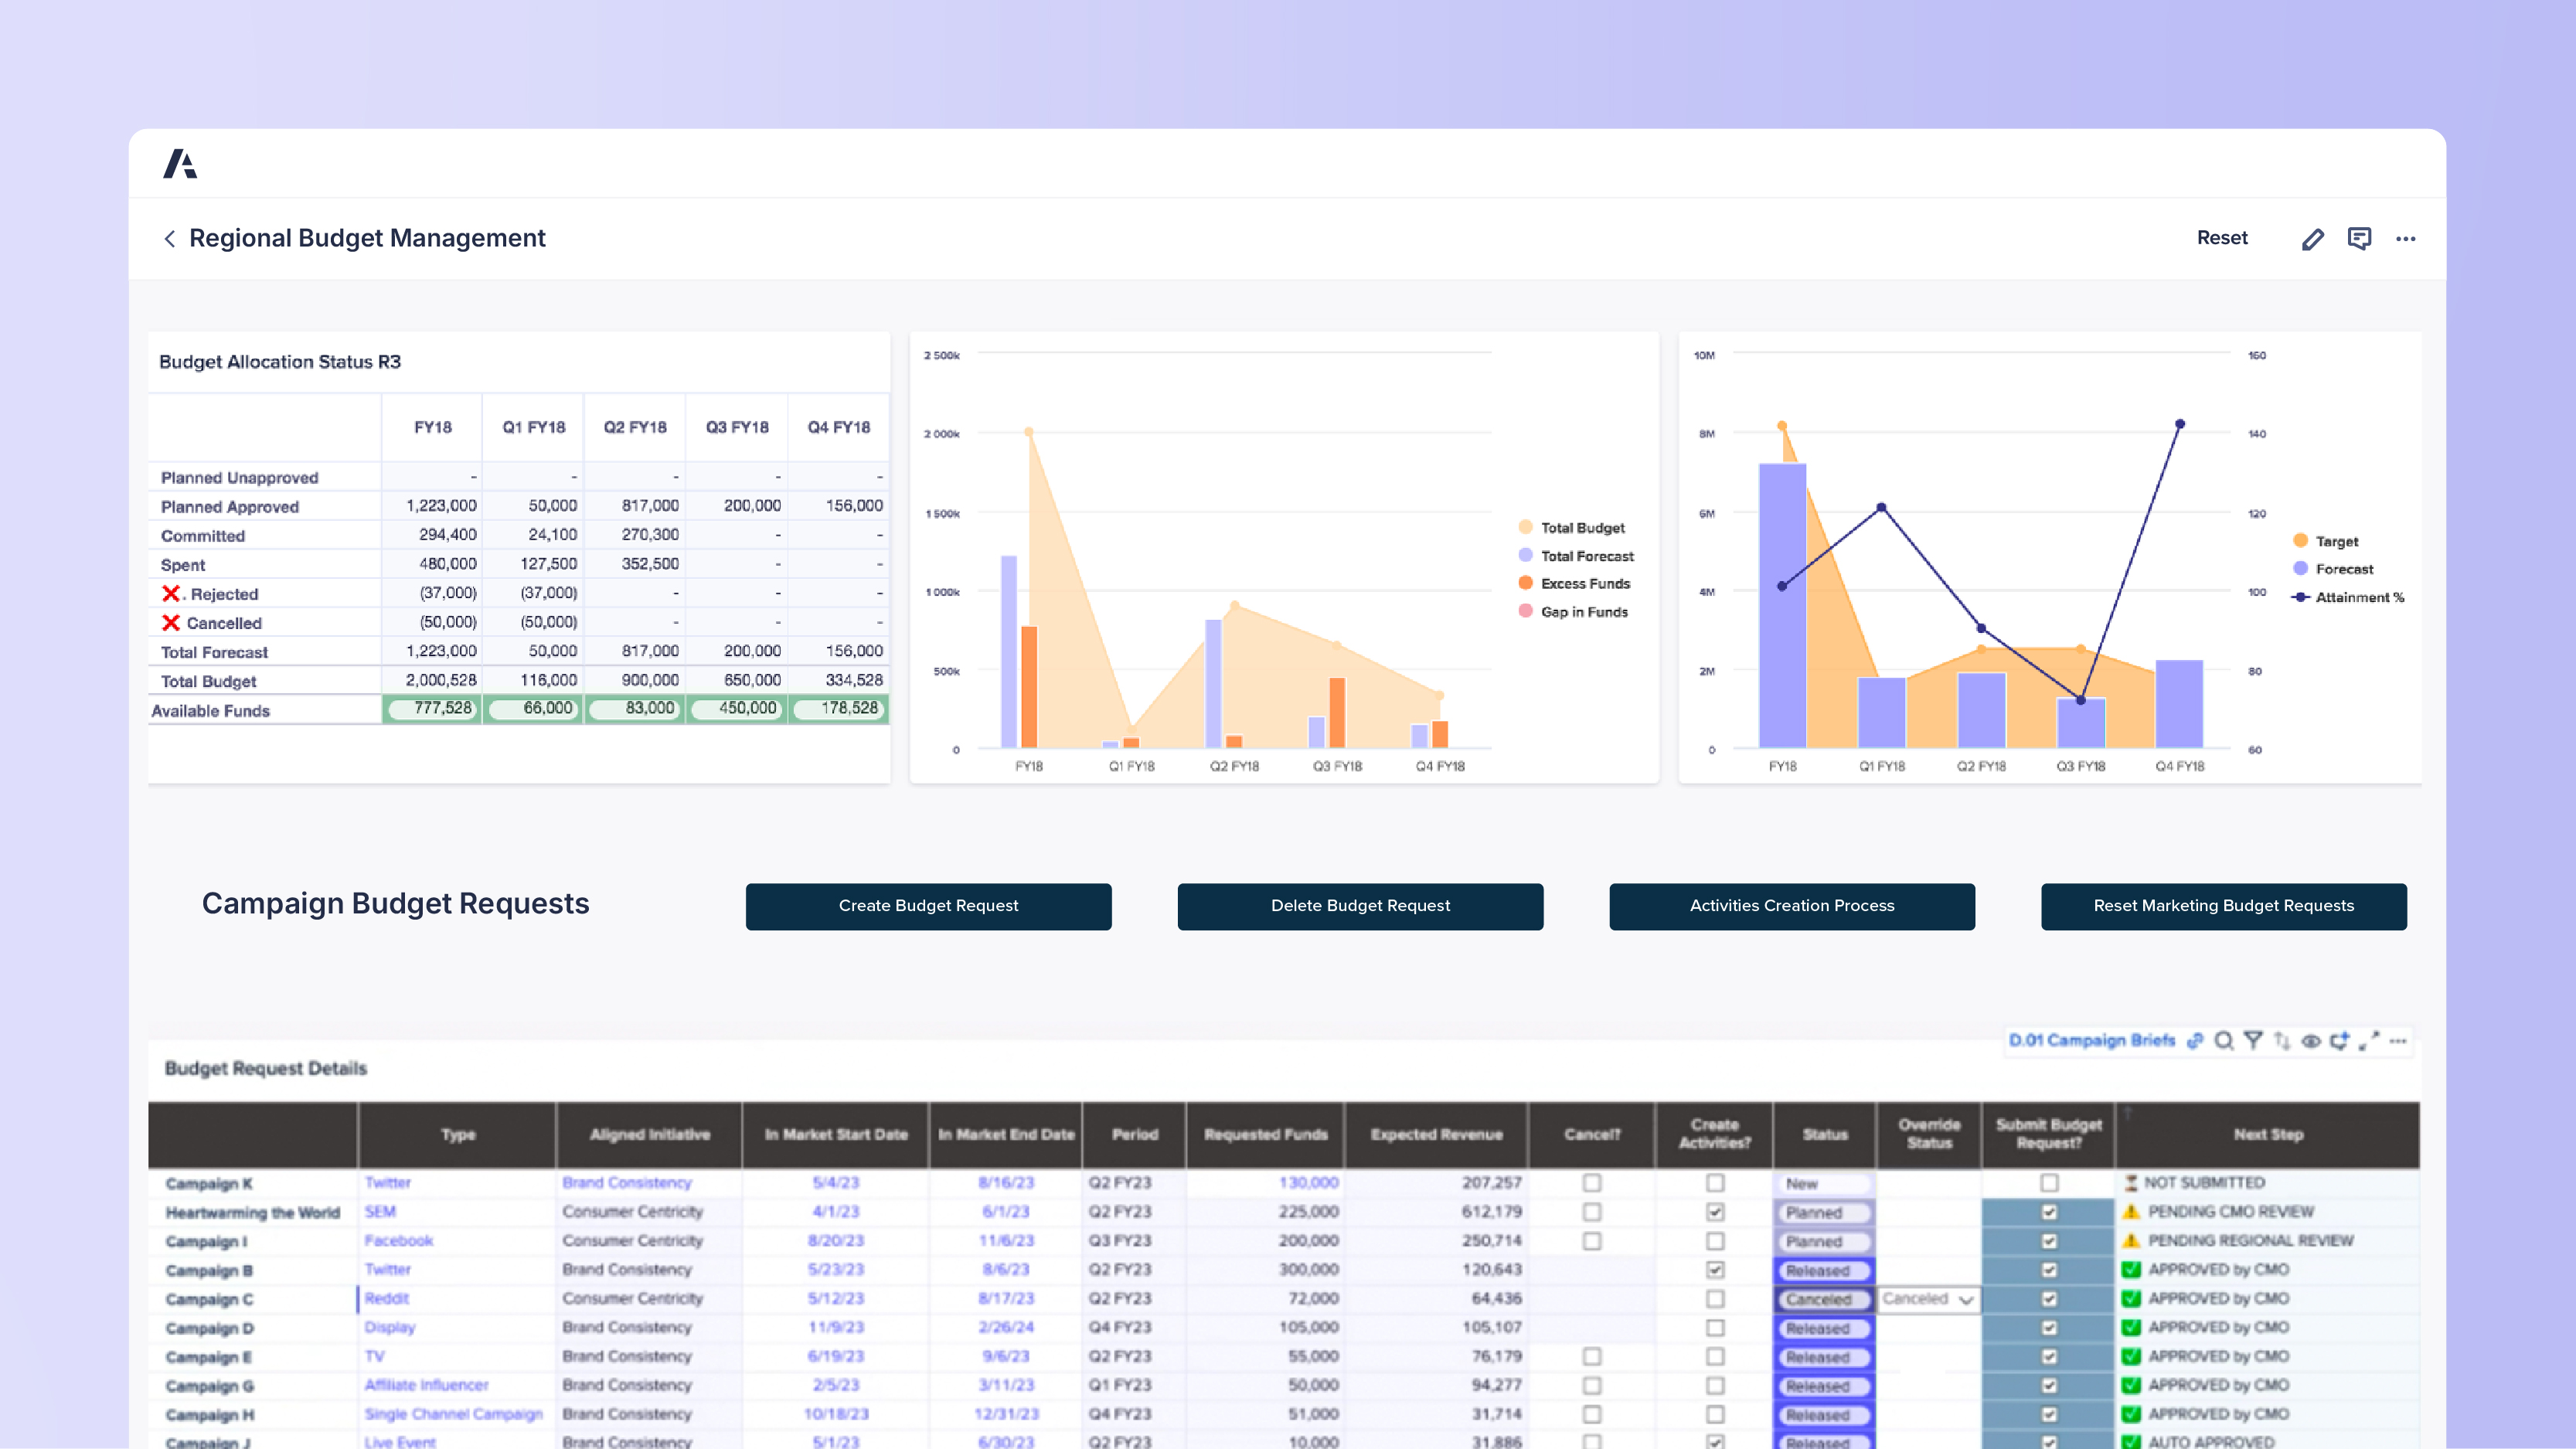Image resolution: width=2576 pixels, height=1449 pixels.
Task: Click the Create Budget Request button
Action: 928,906
